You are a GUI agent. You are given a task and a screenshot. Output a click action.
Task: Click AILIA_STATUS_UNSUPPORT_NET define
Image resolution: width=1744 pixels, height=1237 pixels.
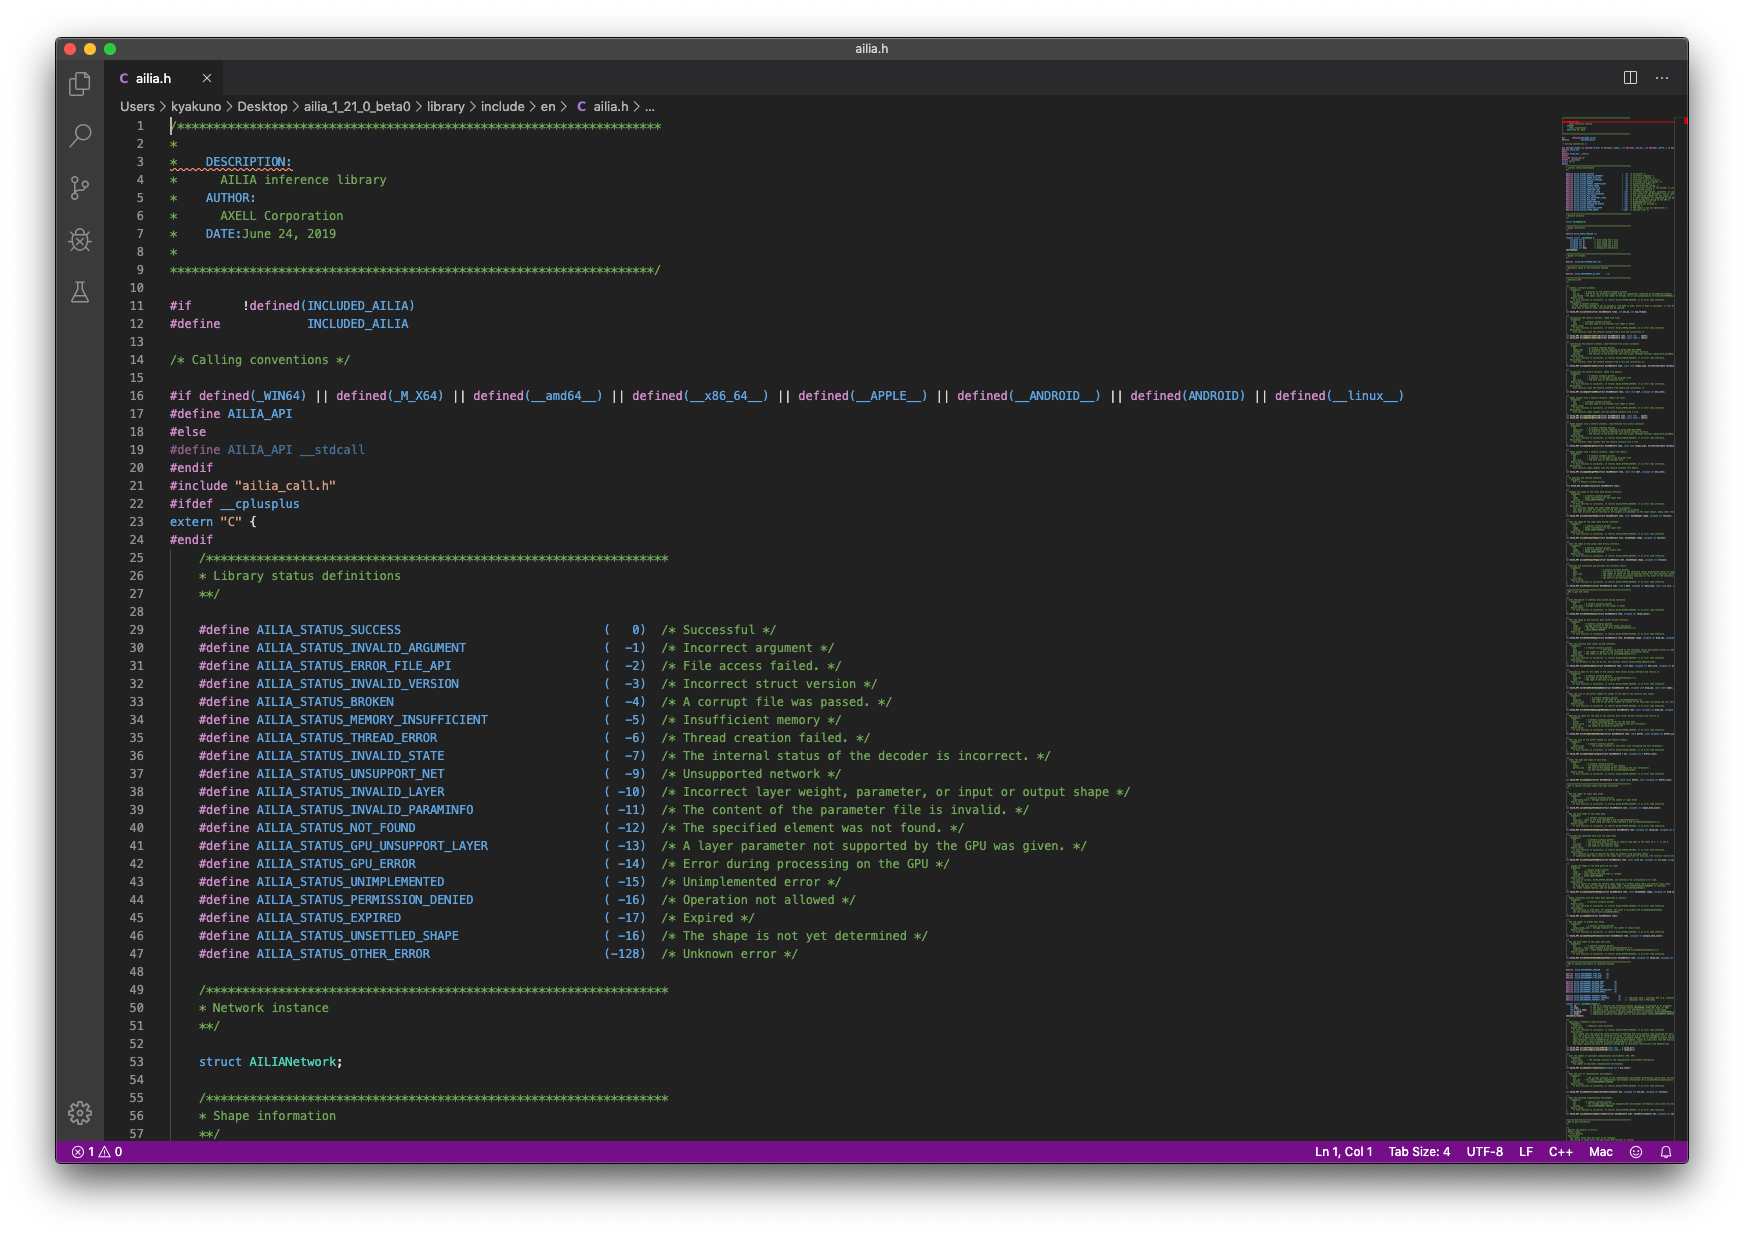click(x=350, y=774)
